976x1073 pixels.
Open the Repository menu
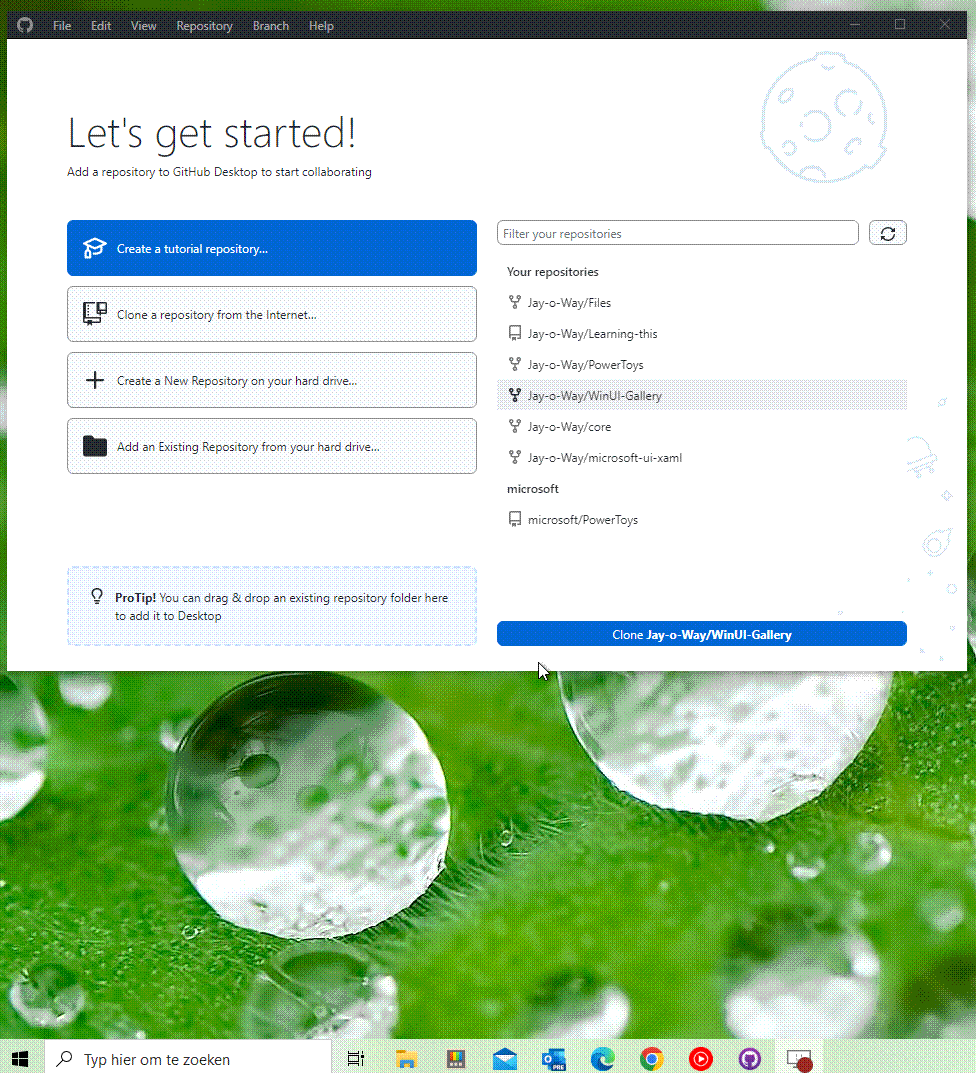tap(204, 25)
